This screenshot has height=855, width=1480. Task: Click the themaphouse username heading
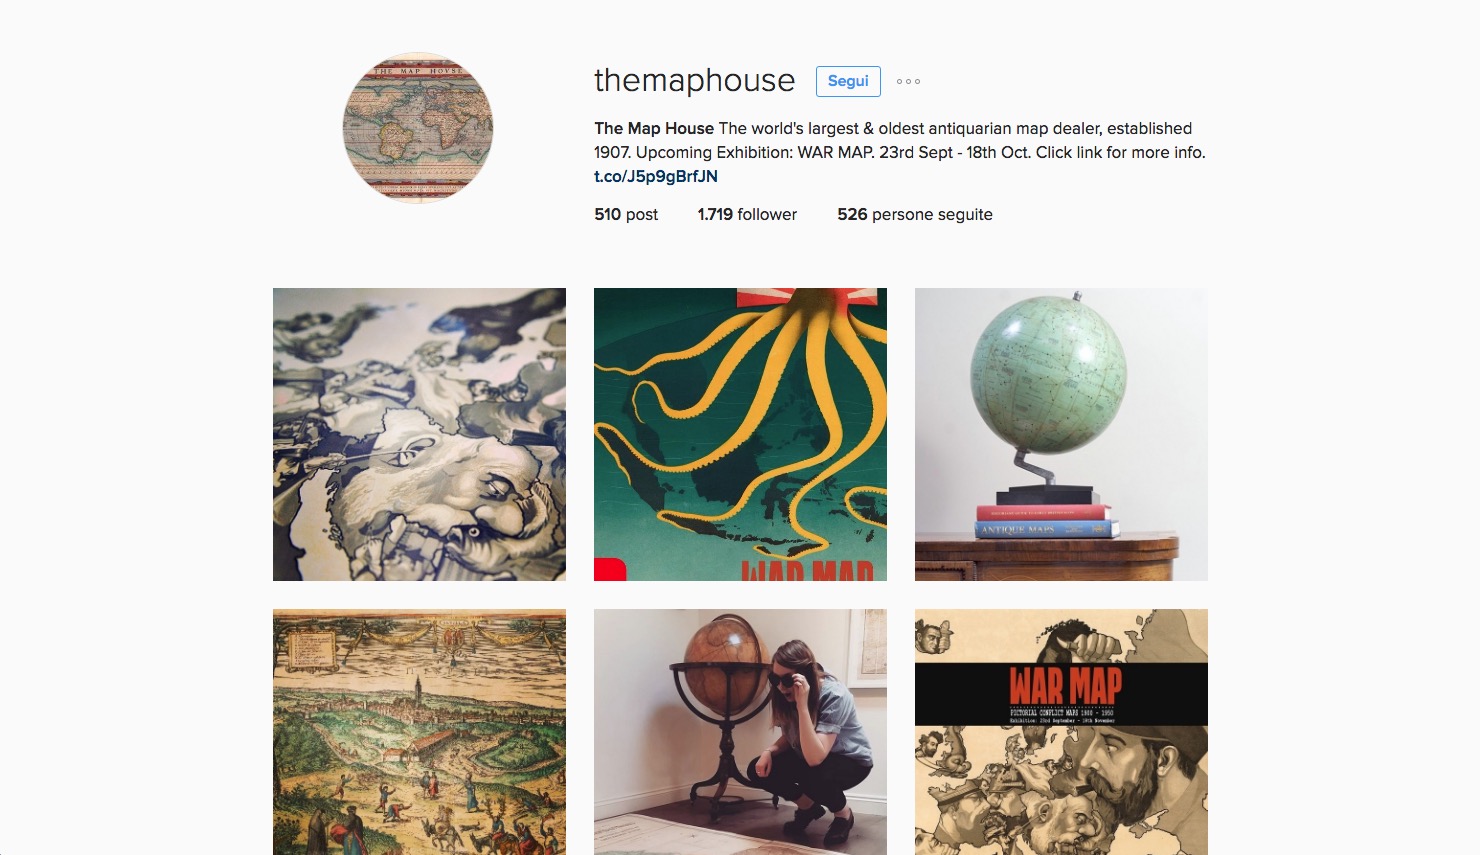695,80
